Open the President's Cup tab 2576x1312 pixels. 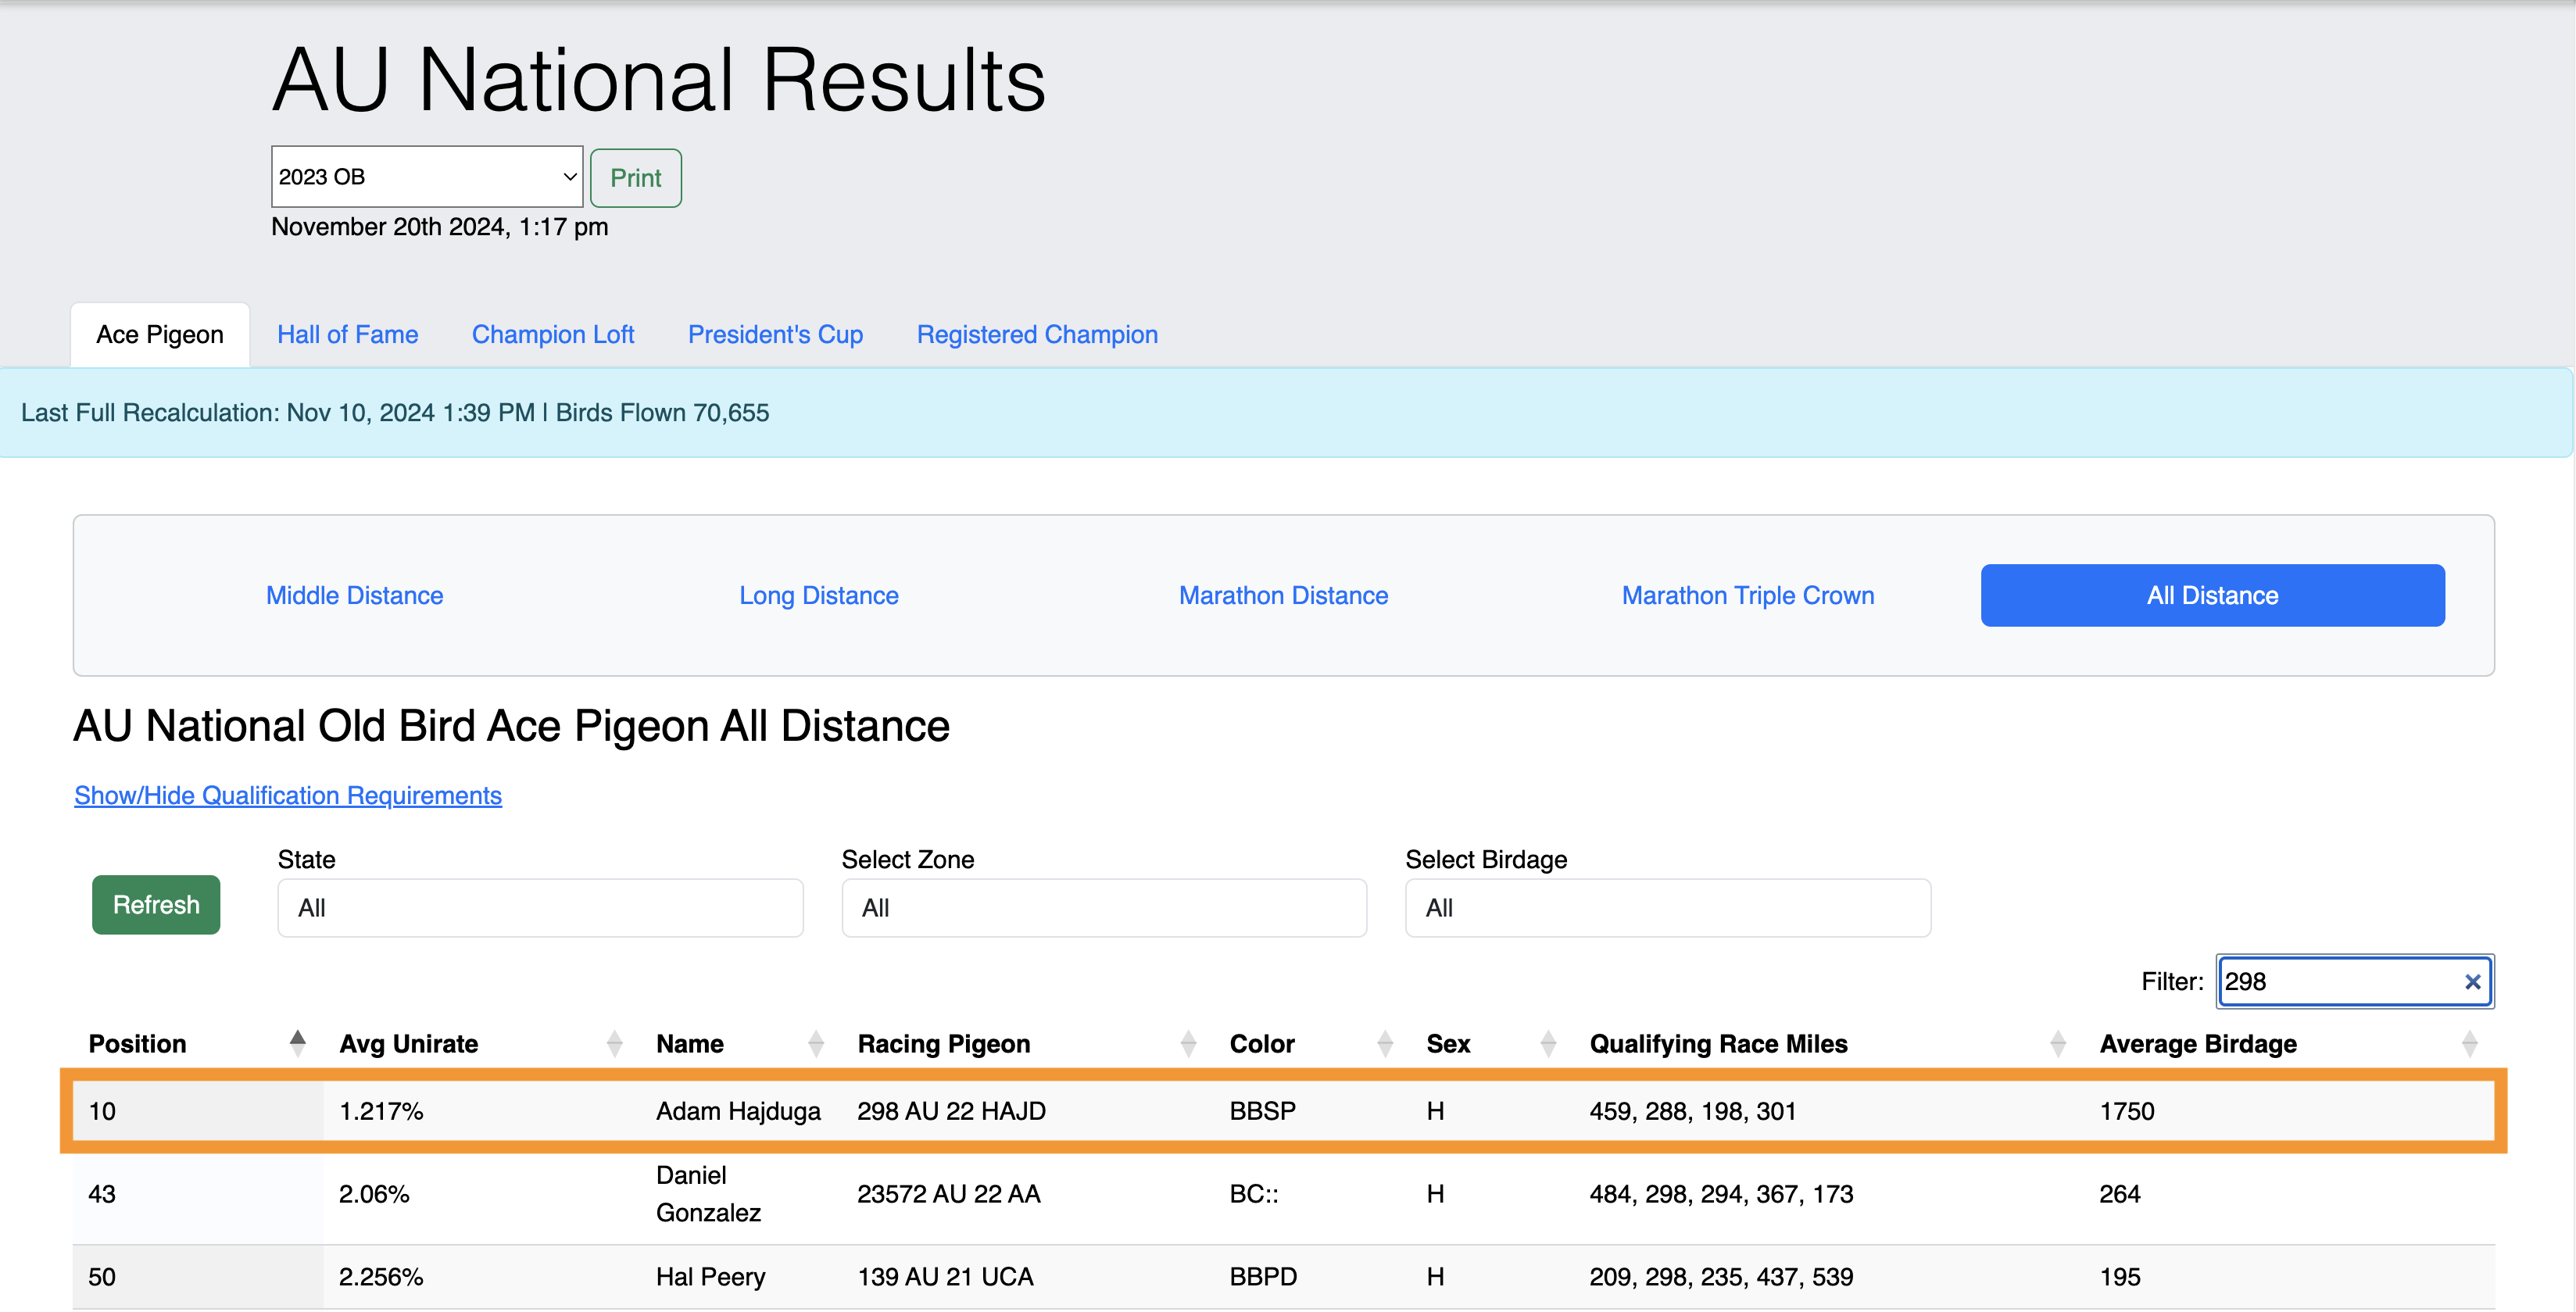pos(775,334)
